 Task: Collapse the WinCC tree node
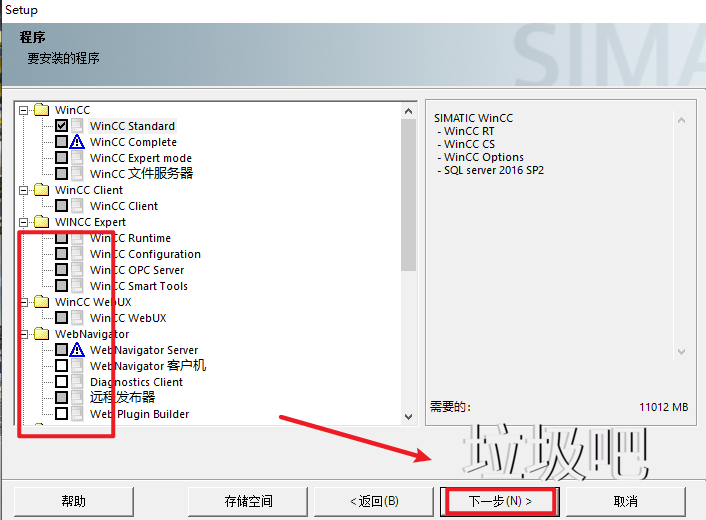(x=25, y=110)
